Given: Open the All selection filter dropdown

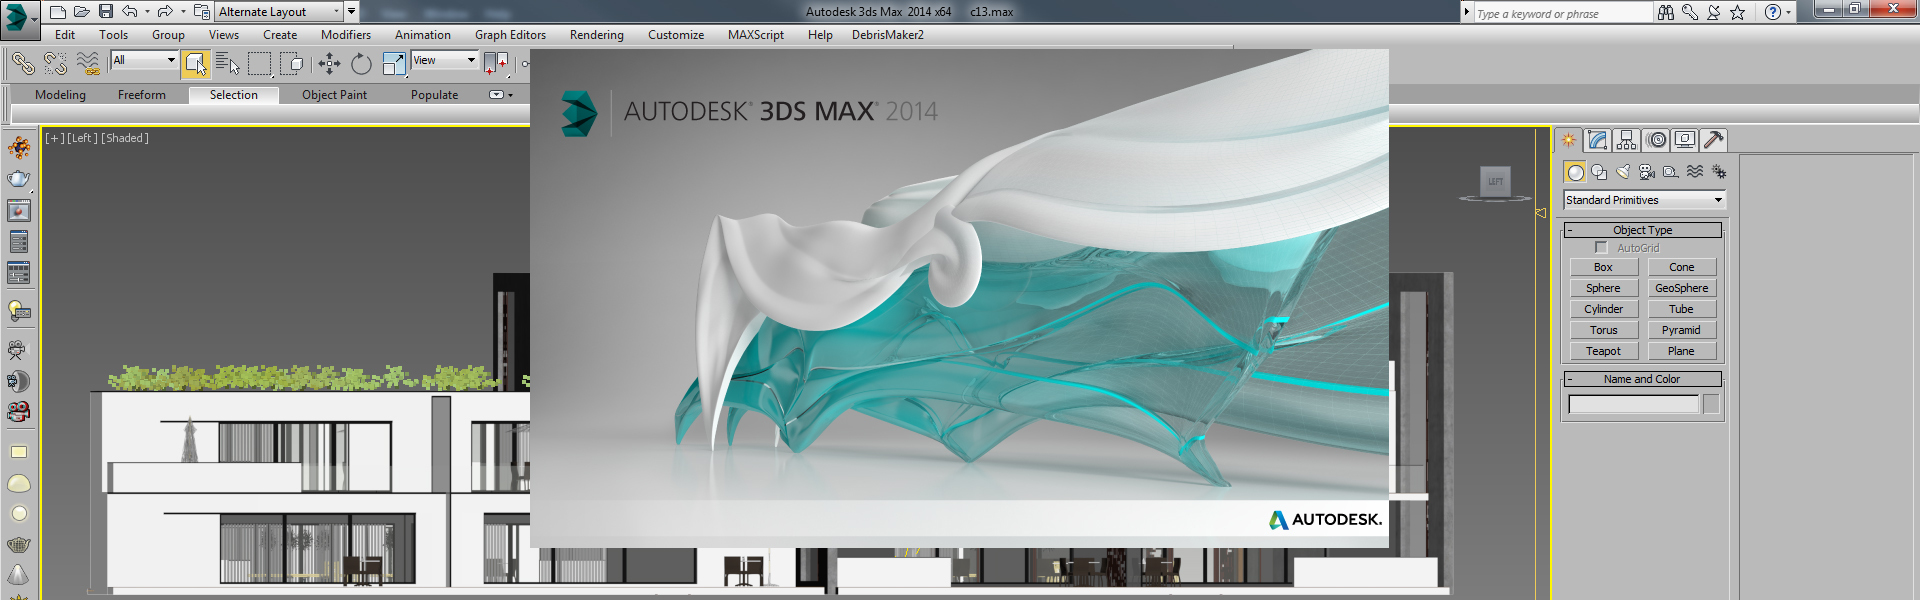Looking at the screenshot, I should 144,60.
